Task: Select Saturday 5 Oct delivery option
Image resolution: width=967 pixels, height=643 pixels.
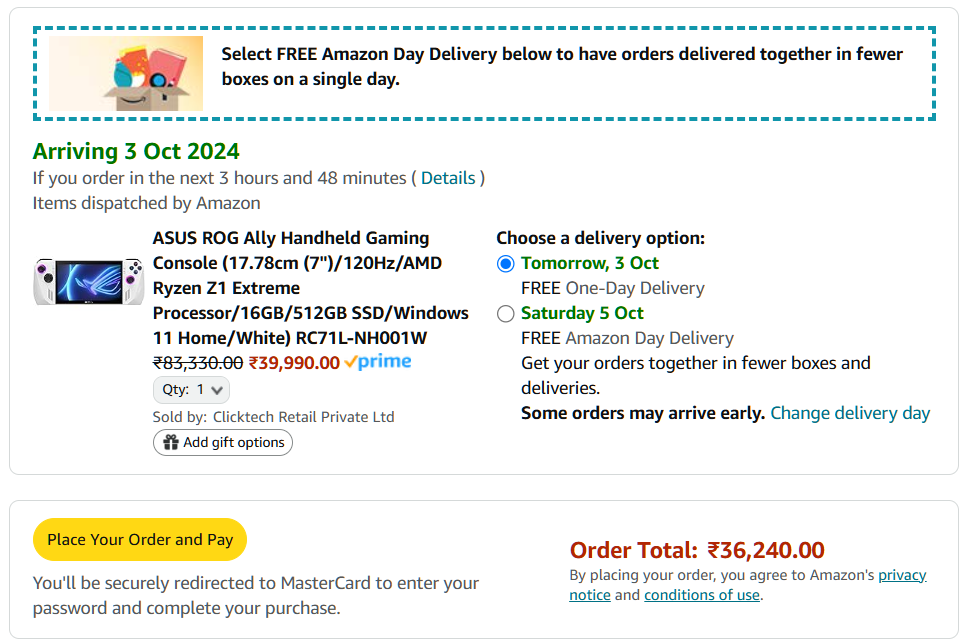Action: coord(505,314)
